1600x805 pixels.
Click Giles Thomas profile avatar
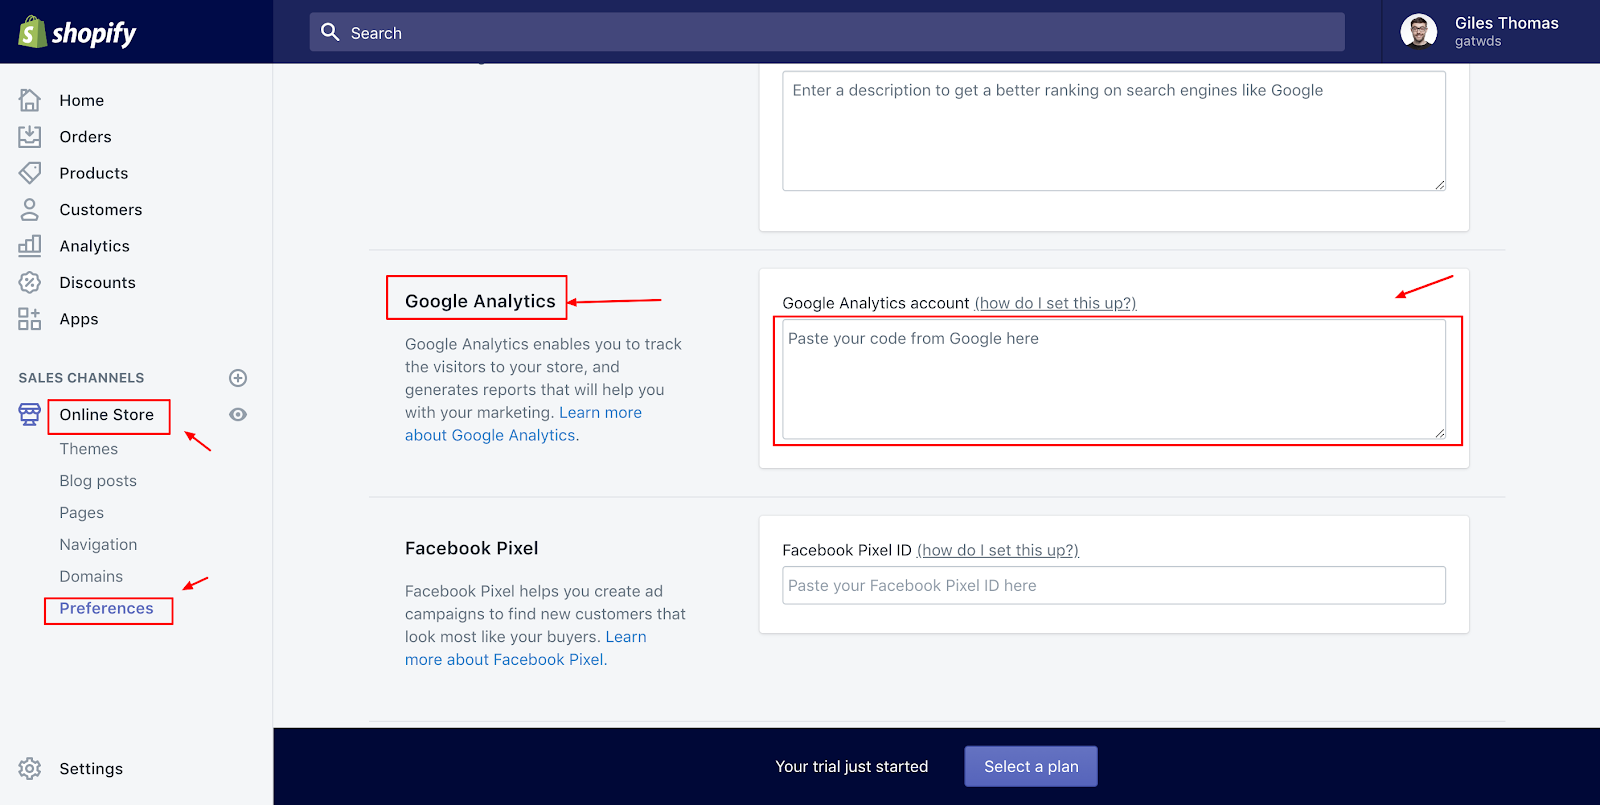pos(1419,32)
